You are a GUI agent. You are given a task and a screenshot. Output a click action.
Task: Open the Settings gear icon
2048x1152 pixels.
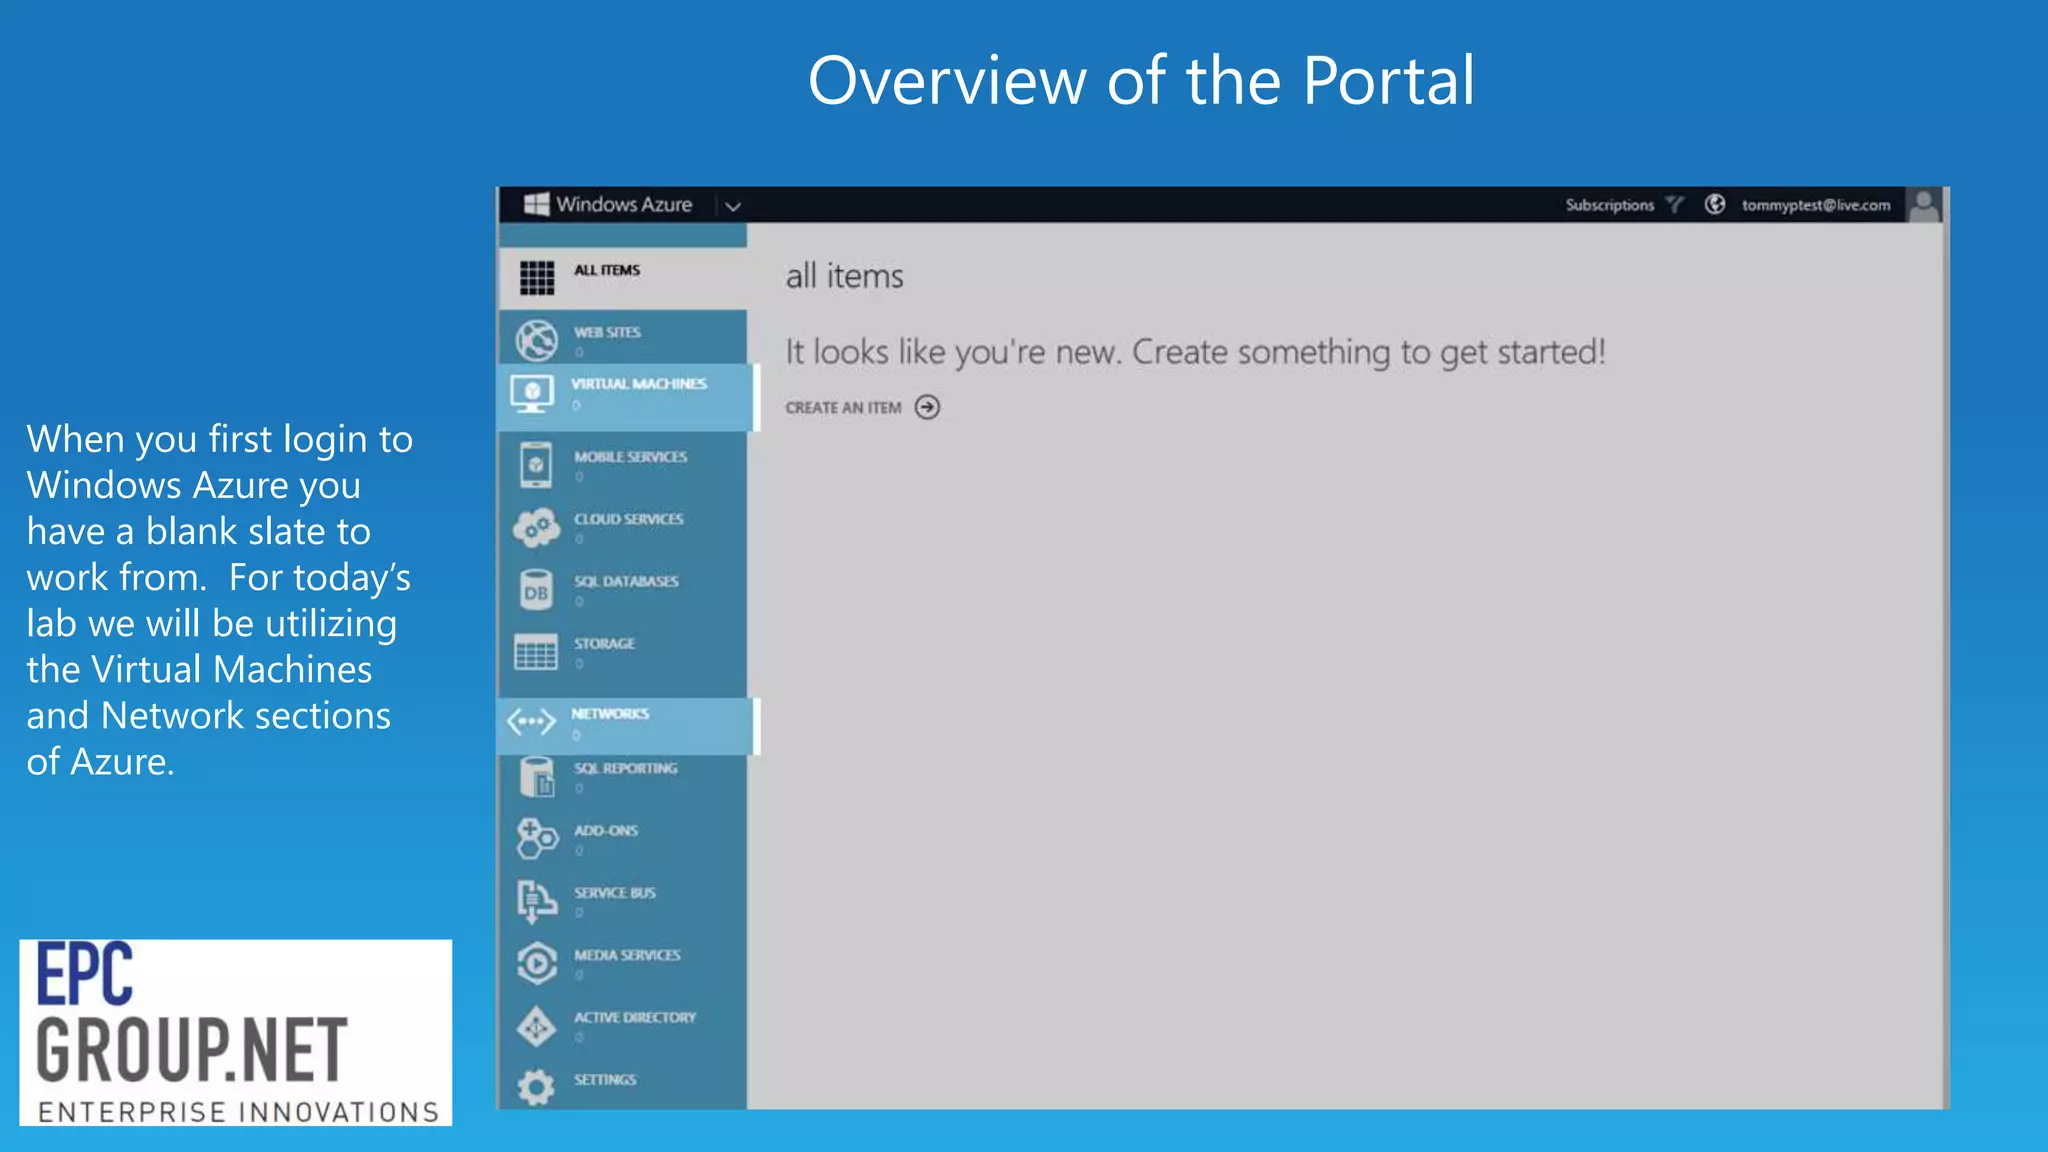(x=537, y=1087)
